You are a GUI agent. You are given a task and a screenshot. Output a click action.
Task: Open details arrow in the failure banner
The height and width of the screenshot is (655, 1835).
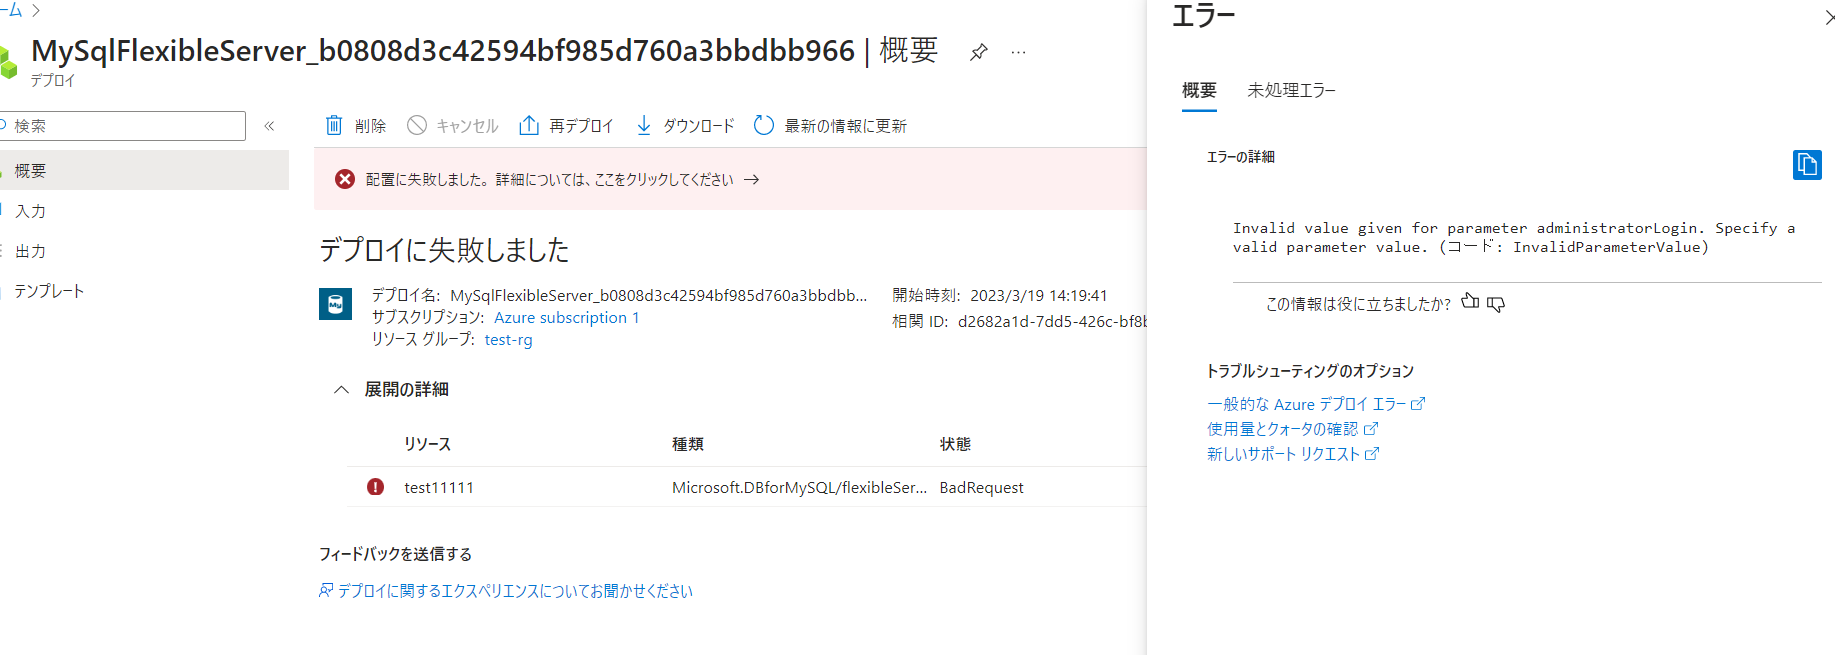point(752,179)
